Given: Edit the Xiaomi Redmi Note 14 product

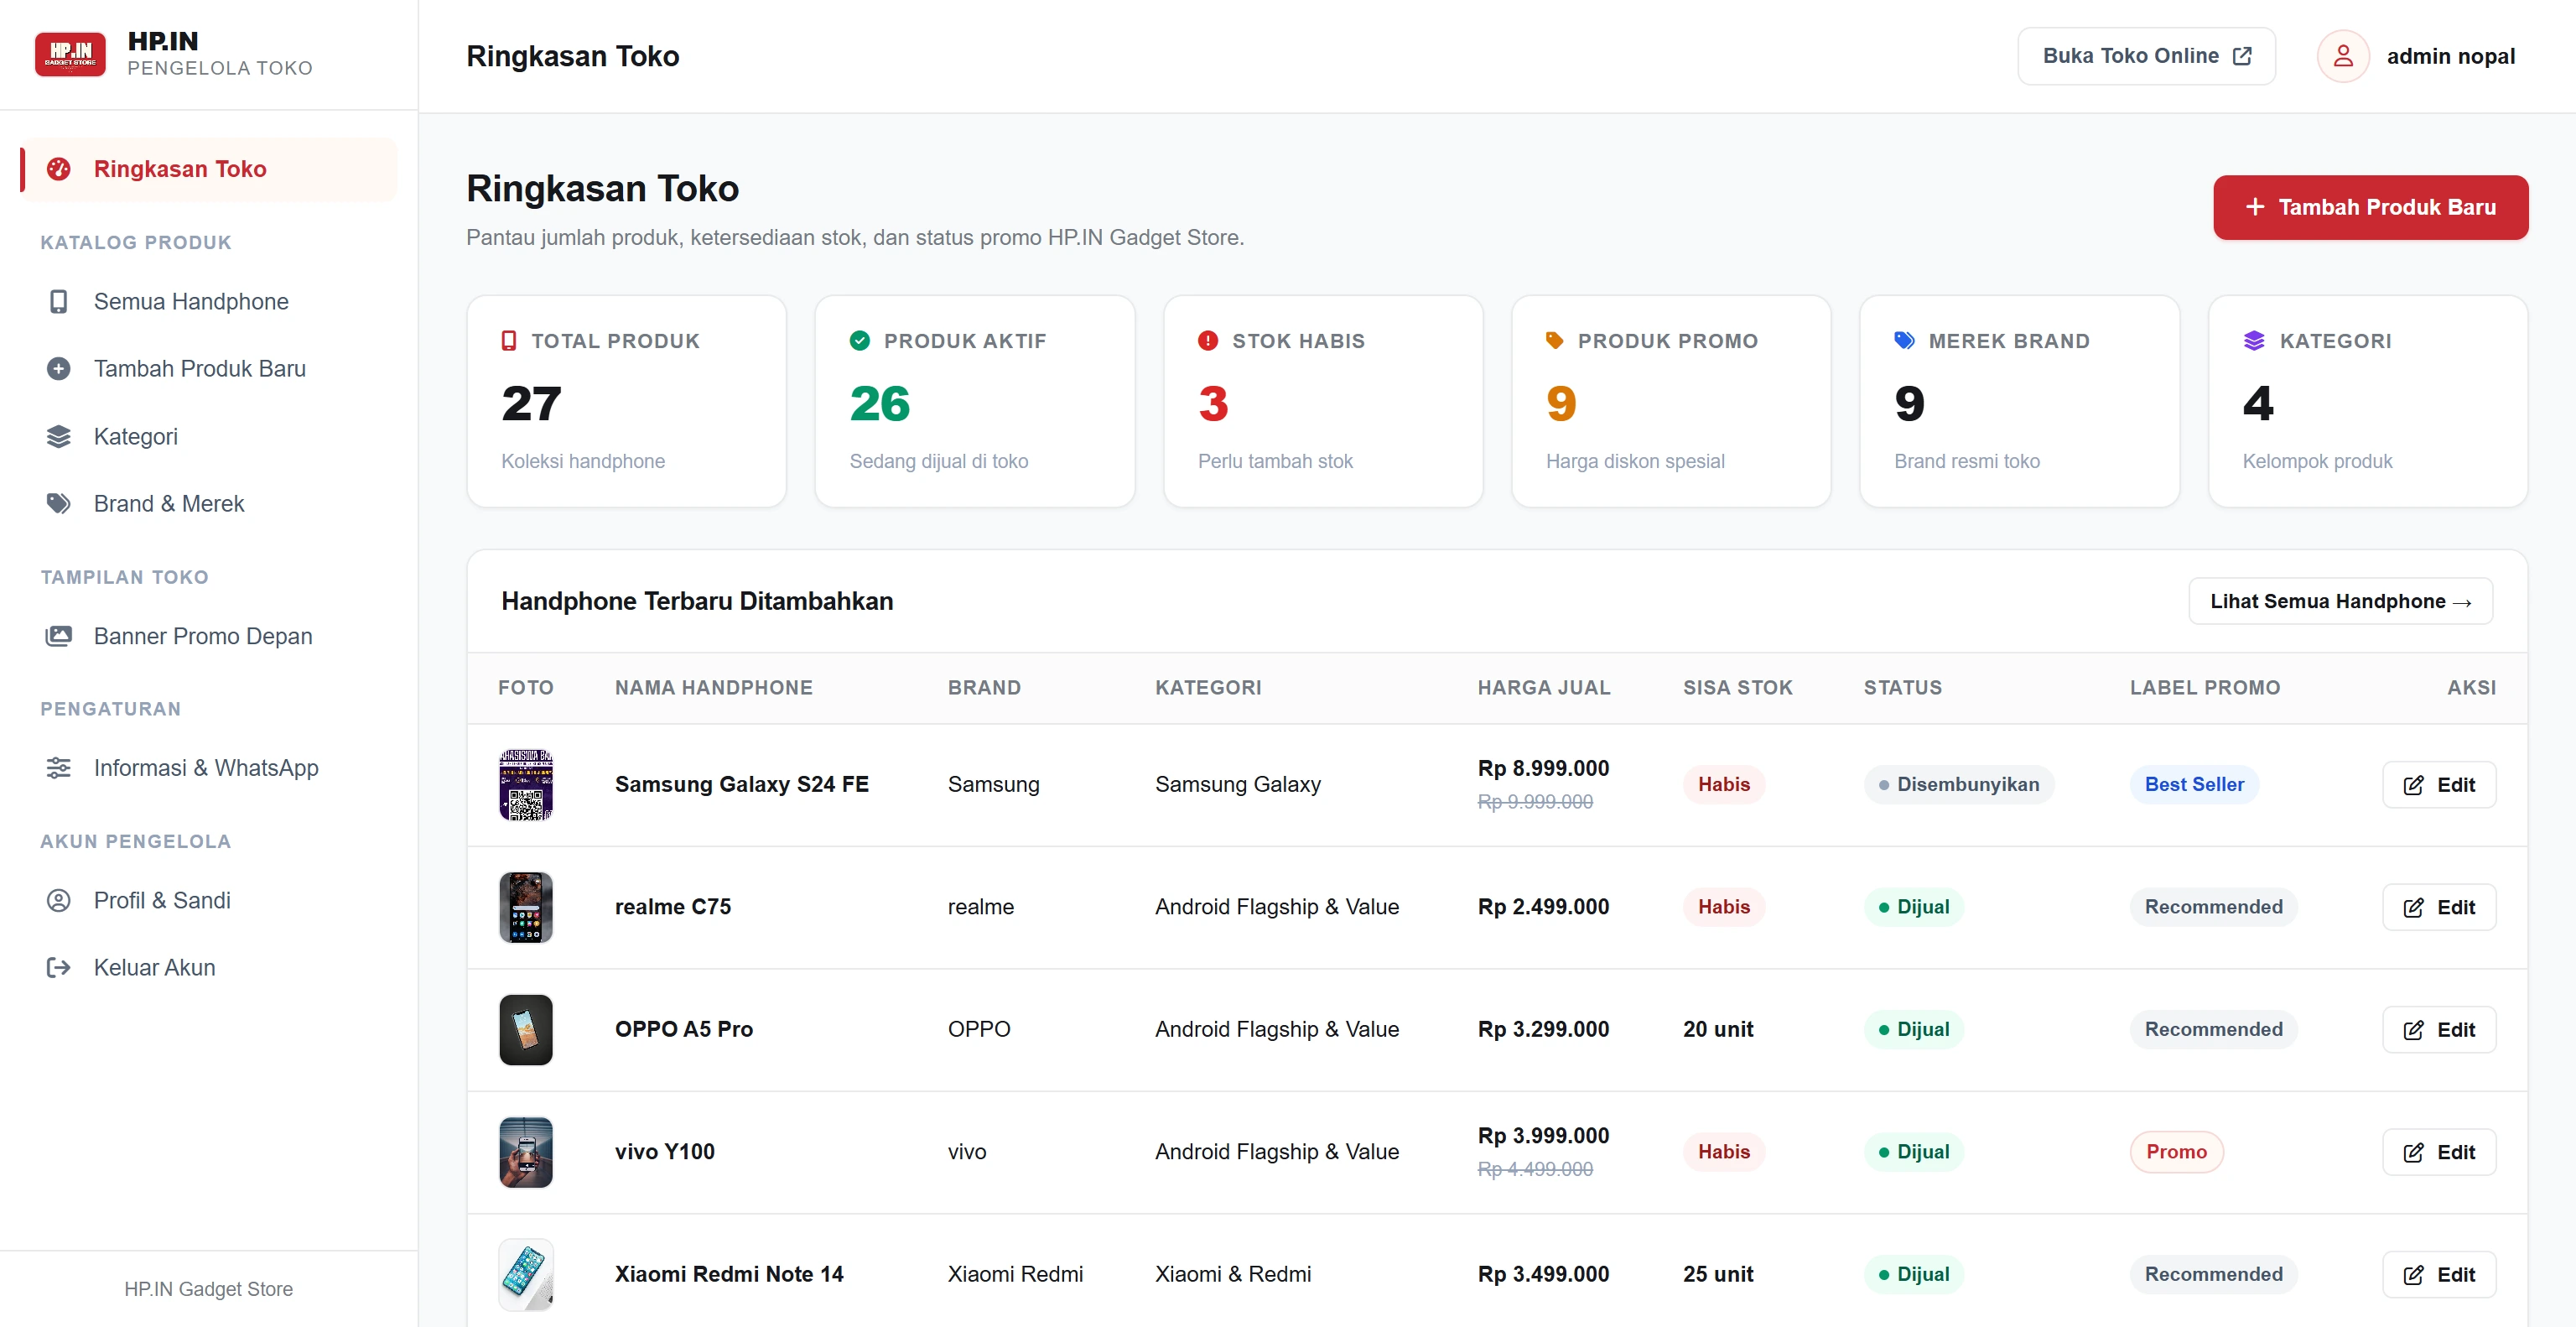Looking at the screenshot, I should tap(2439, 1275).
